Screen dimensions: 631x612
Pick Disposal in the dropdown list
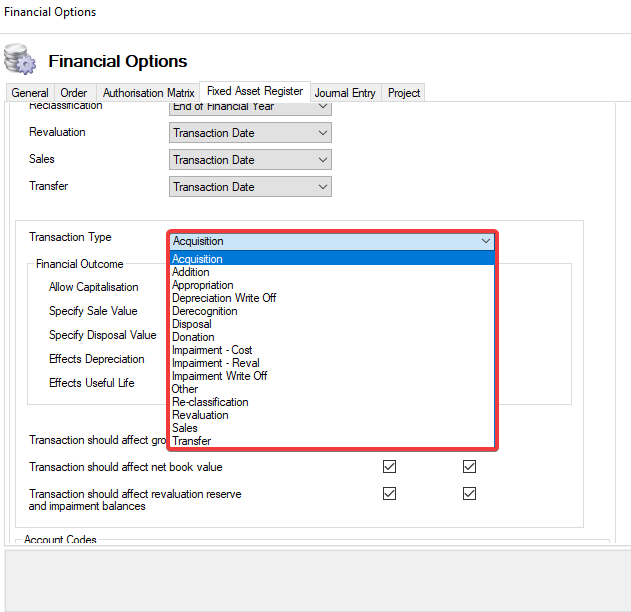(x=192, y=324)
